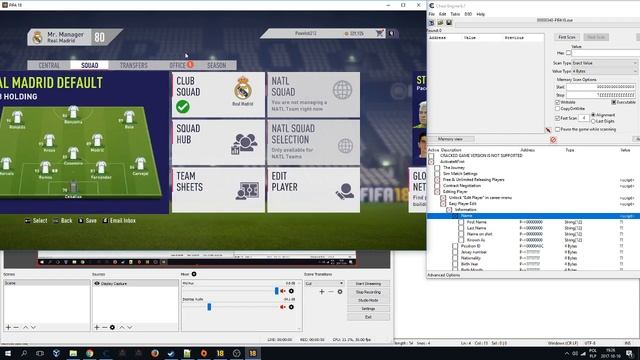Add a source with Sources plus icon
This screenshot has height=360, width=640.
click(97, 327)
